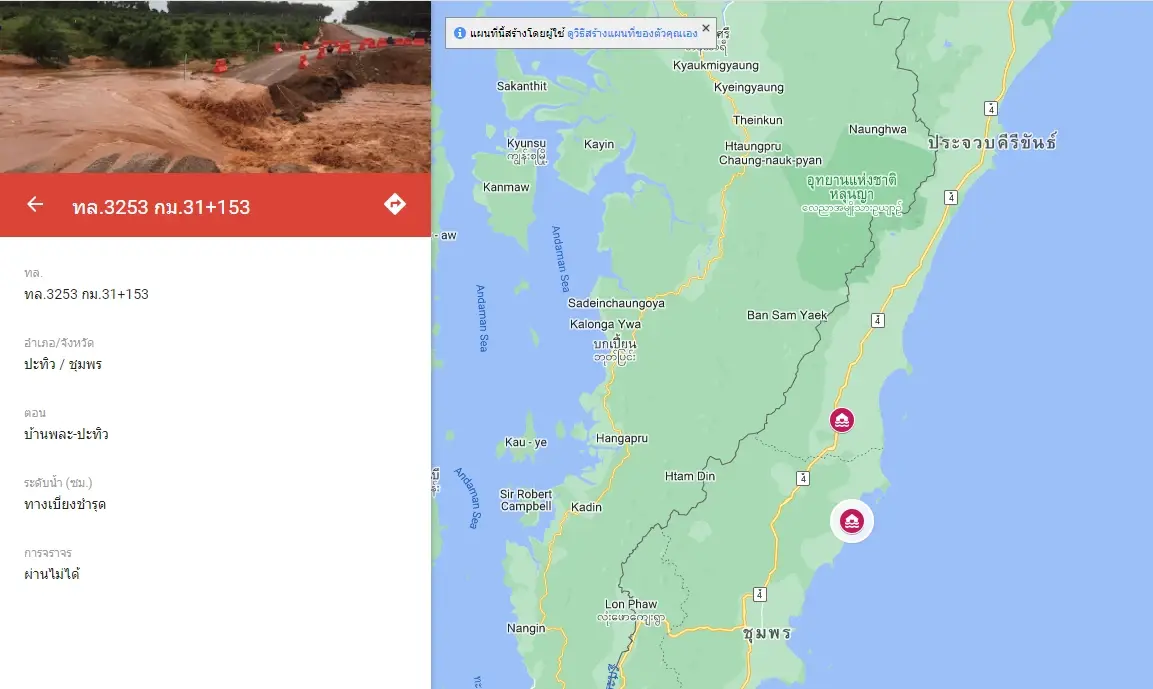Select the ทางเบี่ยงชำรุด water level value
Image resolution: width=1153 pixels, height=689 pixels.
click(x=65, y=504)
